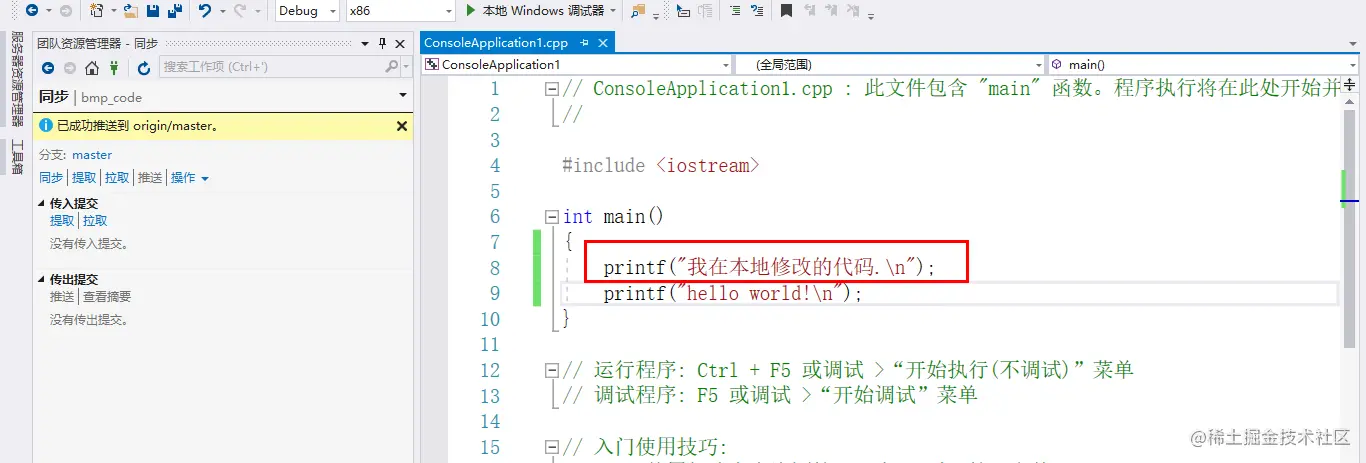This screenshot has width=1366, height=463.
Task: Start debugging with the green play button
Action: click(472, 10)
